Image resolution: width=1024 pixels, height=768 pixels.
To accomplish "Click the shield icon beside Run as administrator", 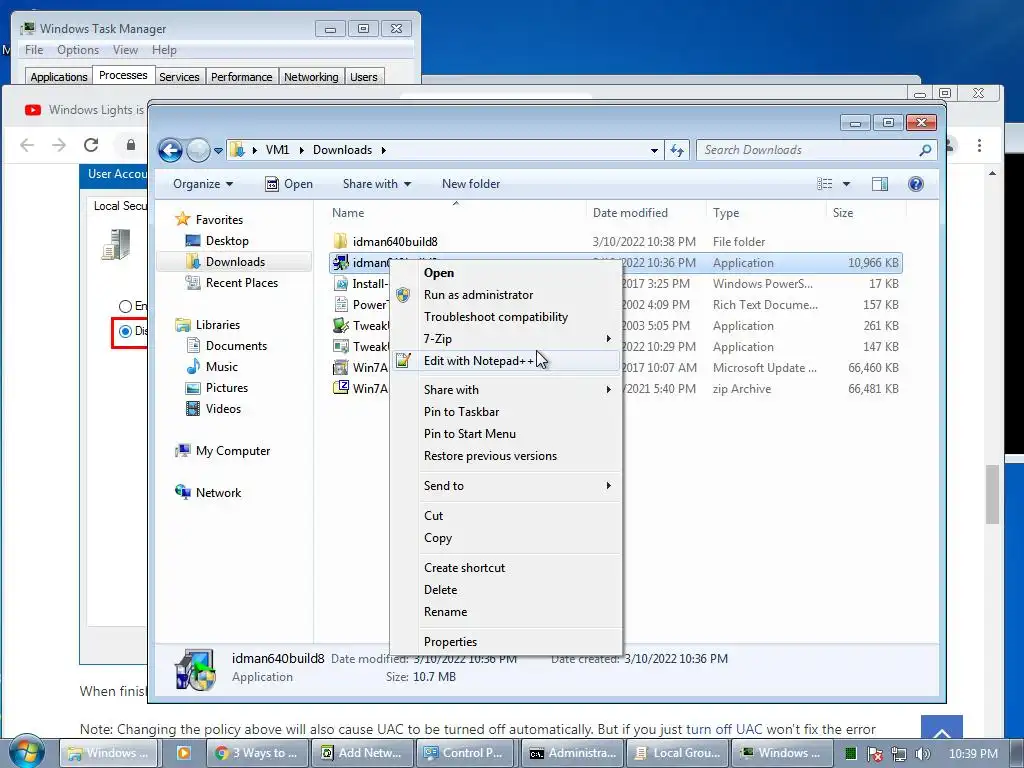I will pyautogui.click(x=404, y=295).
